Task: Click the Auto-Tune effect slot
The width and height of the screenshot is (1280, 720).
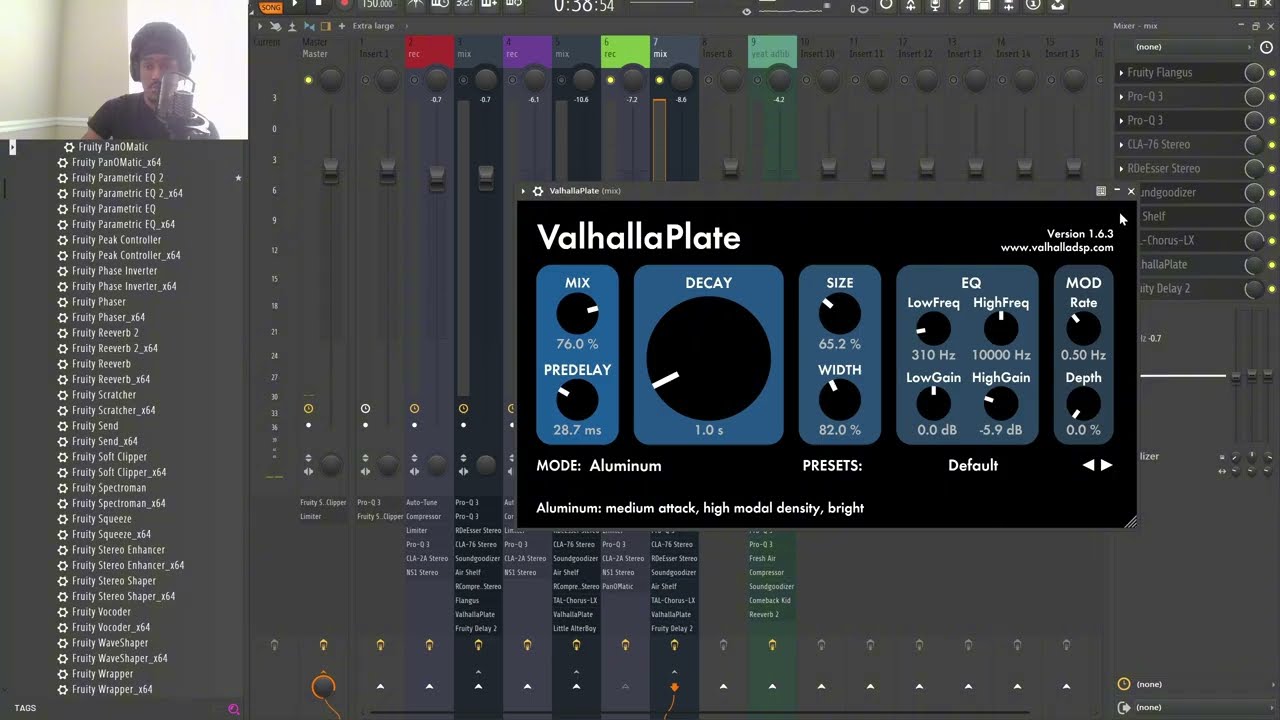Action: (422, 503)
